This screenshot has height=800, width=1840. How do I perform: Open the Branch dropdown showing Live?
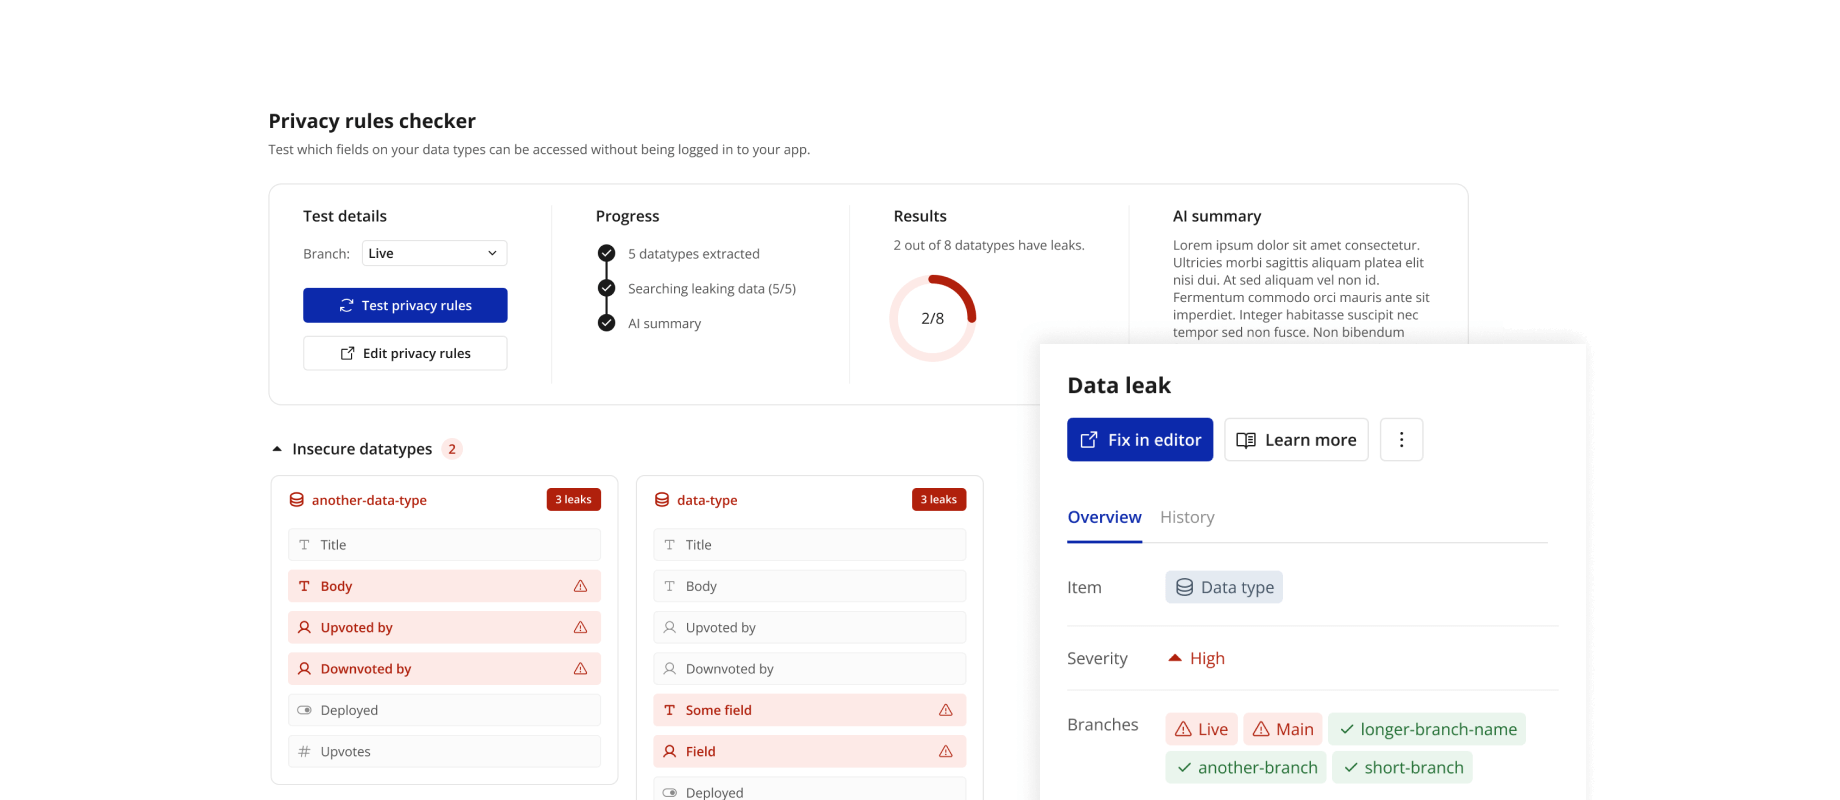[435, 253]
